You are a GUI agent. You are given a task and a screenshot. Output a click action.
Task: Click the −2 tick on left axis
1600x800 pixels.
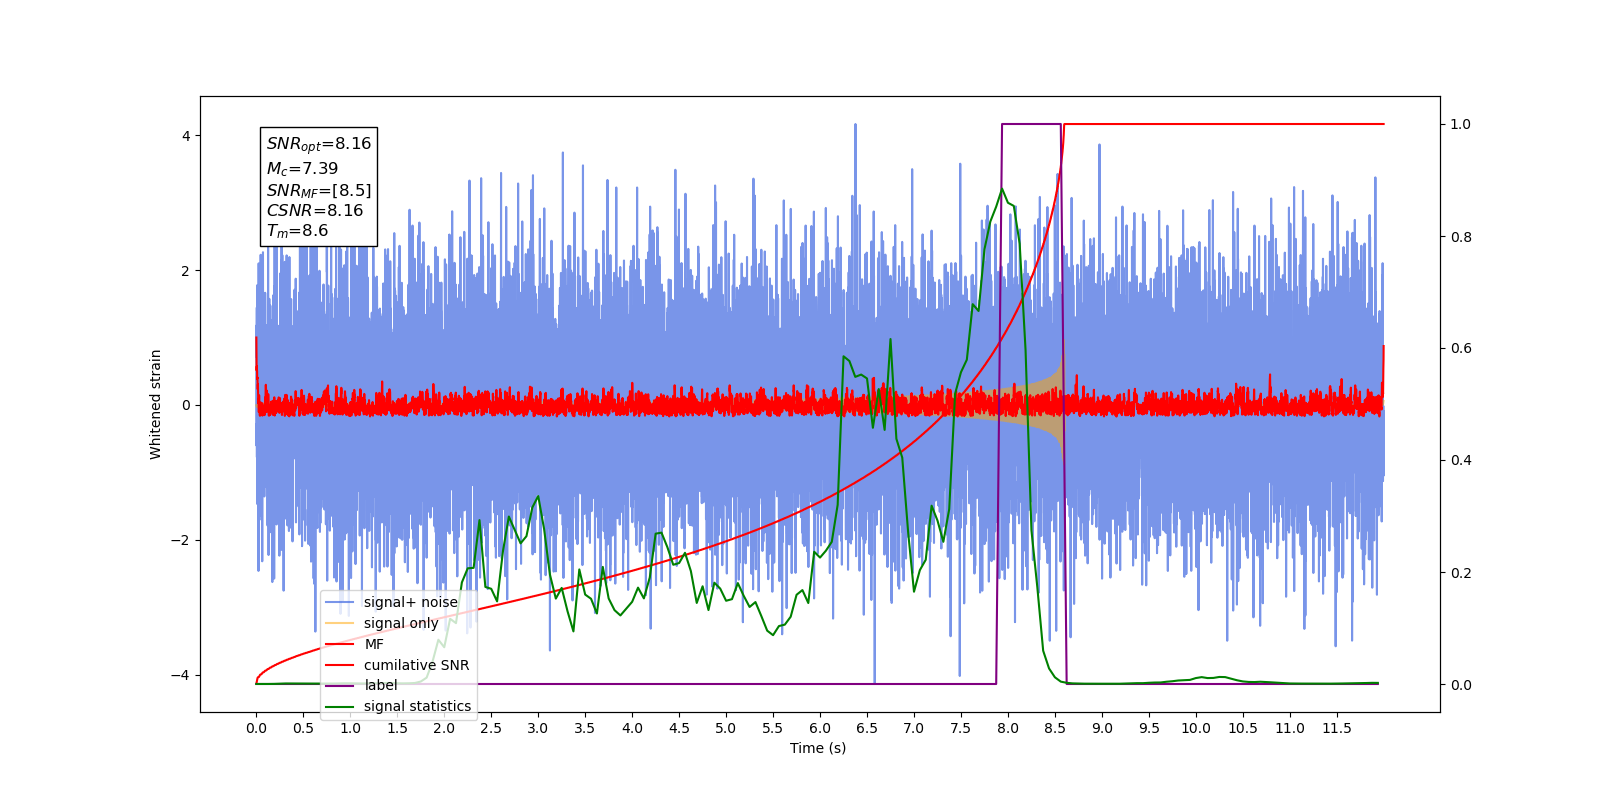pos(181,540)
